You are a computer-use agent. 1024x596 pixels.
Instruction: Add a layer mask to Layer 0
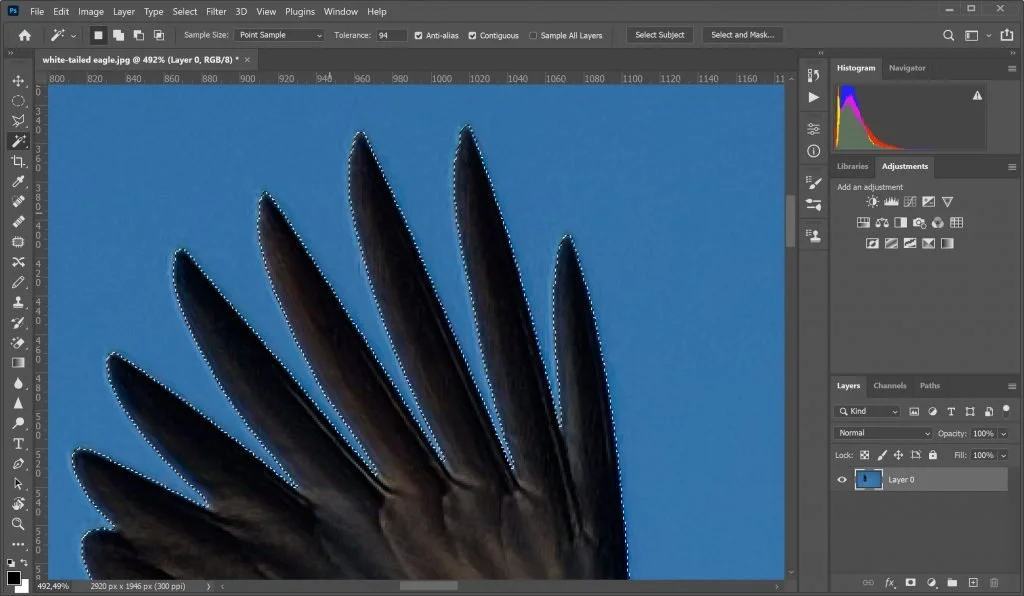click(x=910, y=582)
